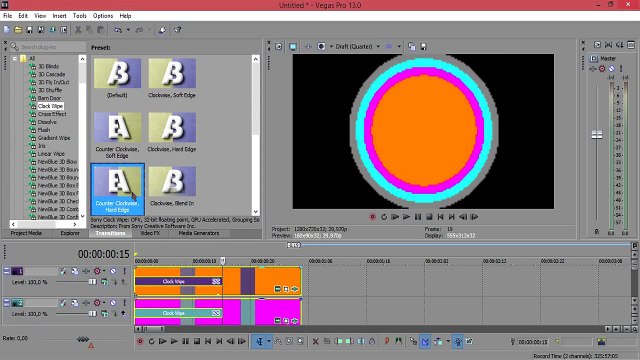Image resolution: width=640 pixels, height=360 pixels.
Task: Toggle compositing mode on track 2
Action: 104,314
